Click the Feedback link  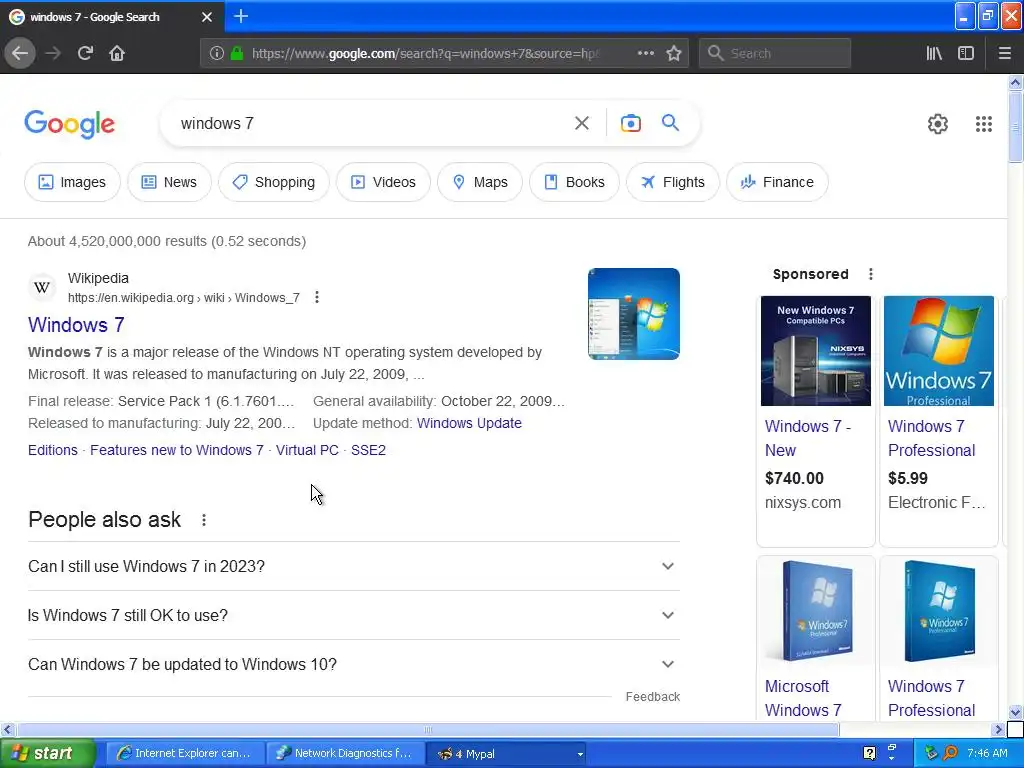click(x=652, y=697)
